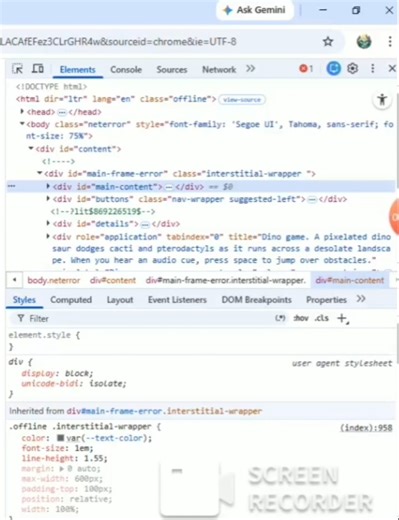Close the DevTools panel
Image resolution: width=399 pixels, height=520 pixels.
click(x=392, y=69)
